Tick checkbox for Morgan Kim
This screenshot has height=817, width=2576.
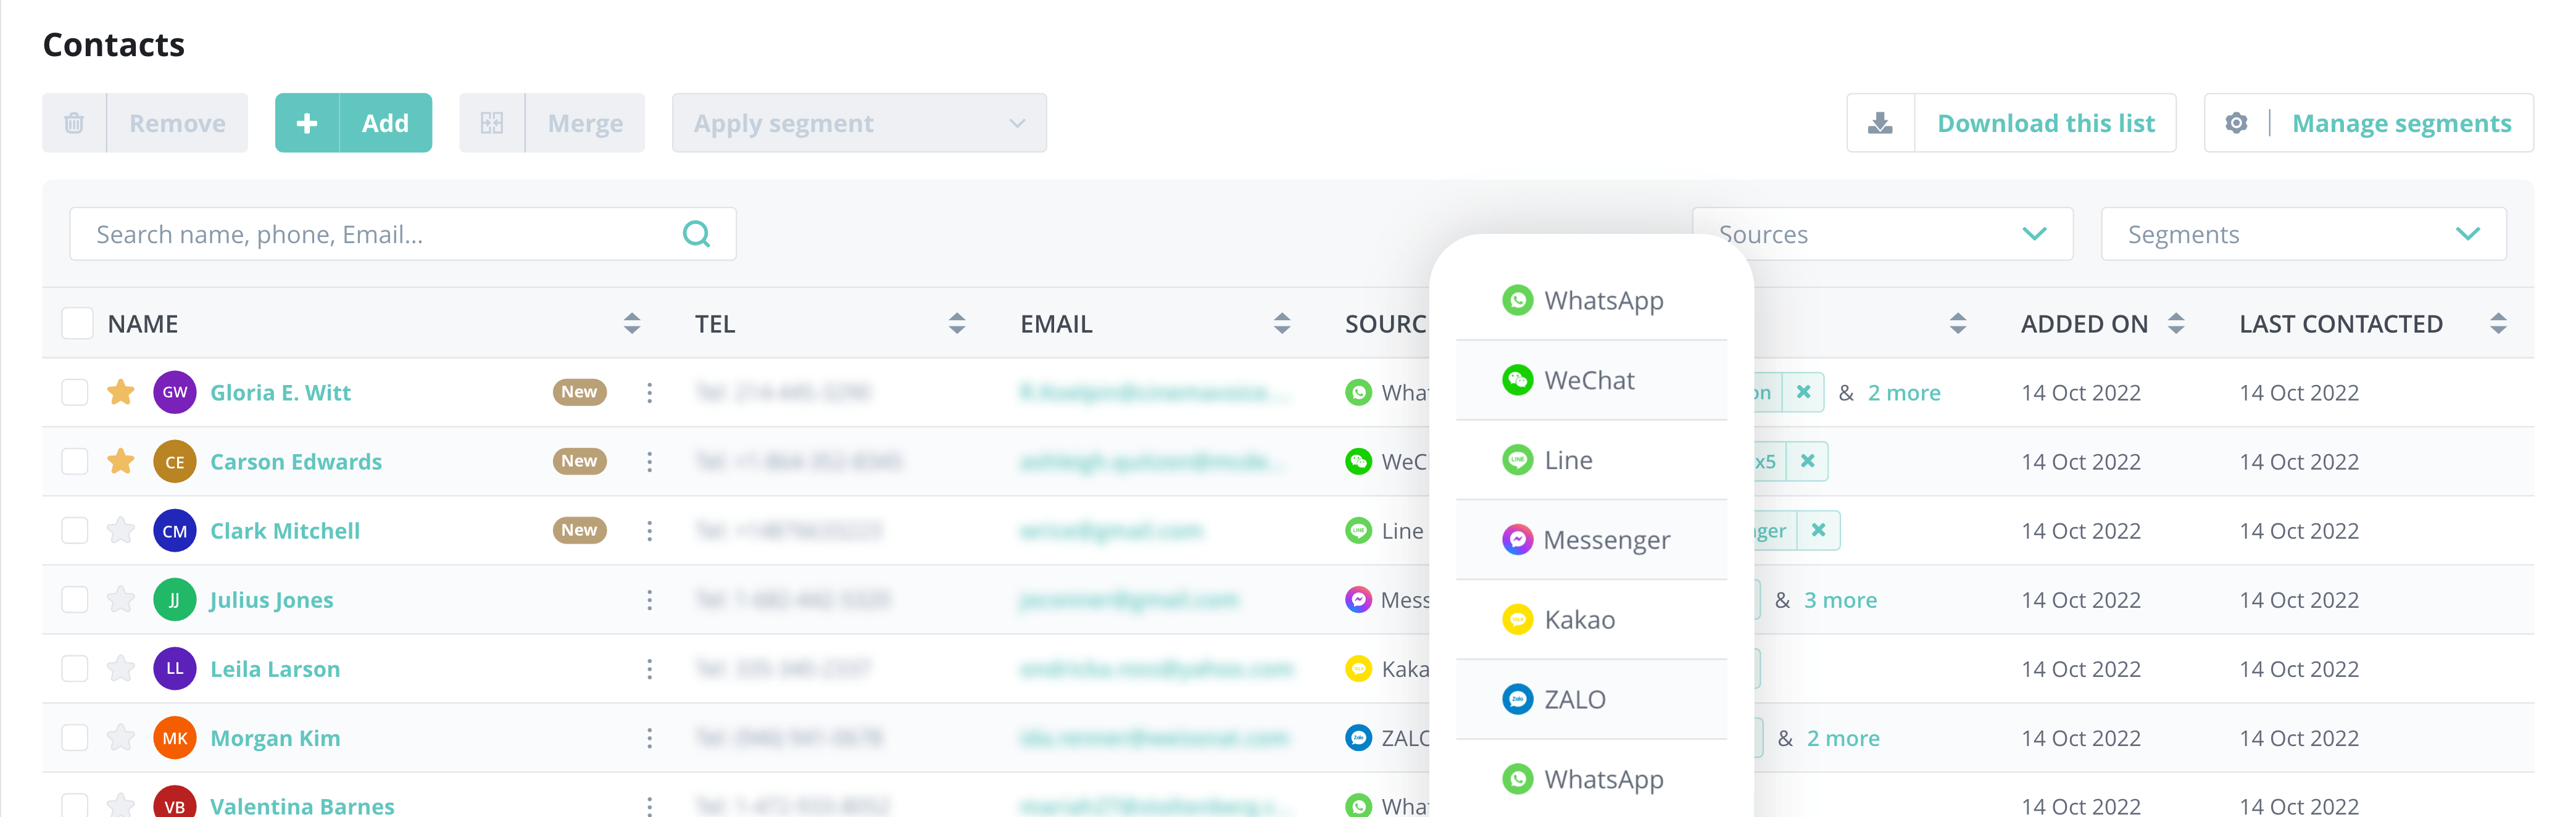pos(75,737)
